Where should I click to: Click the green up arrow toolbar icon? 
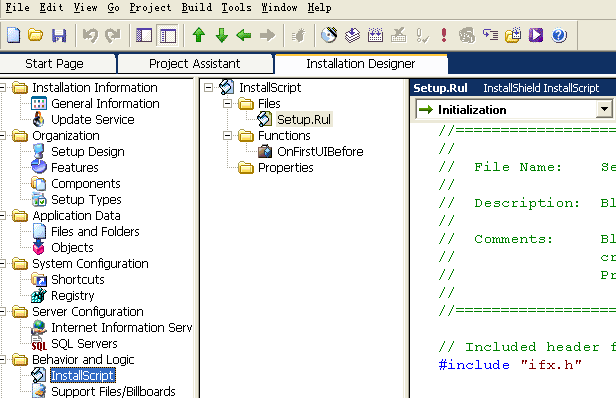199,35
